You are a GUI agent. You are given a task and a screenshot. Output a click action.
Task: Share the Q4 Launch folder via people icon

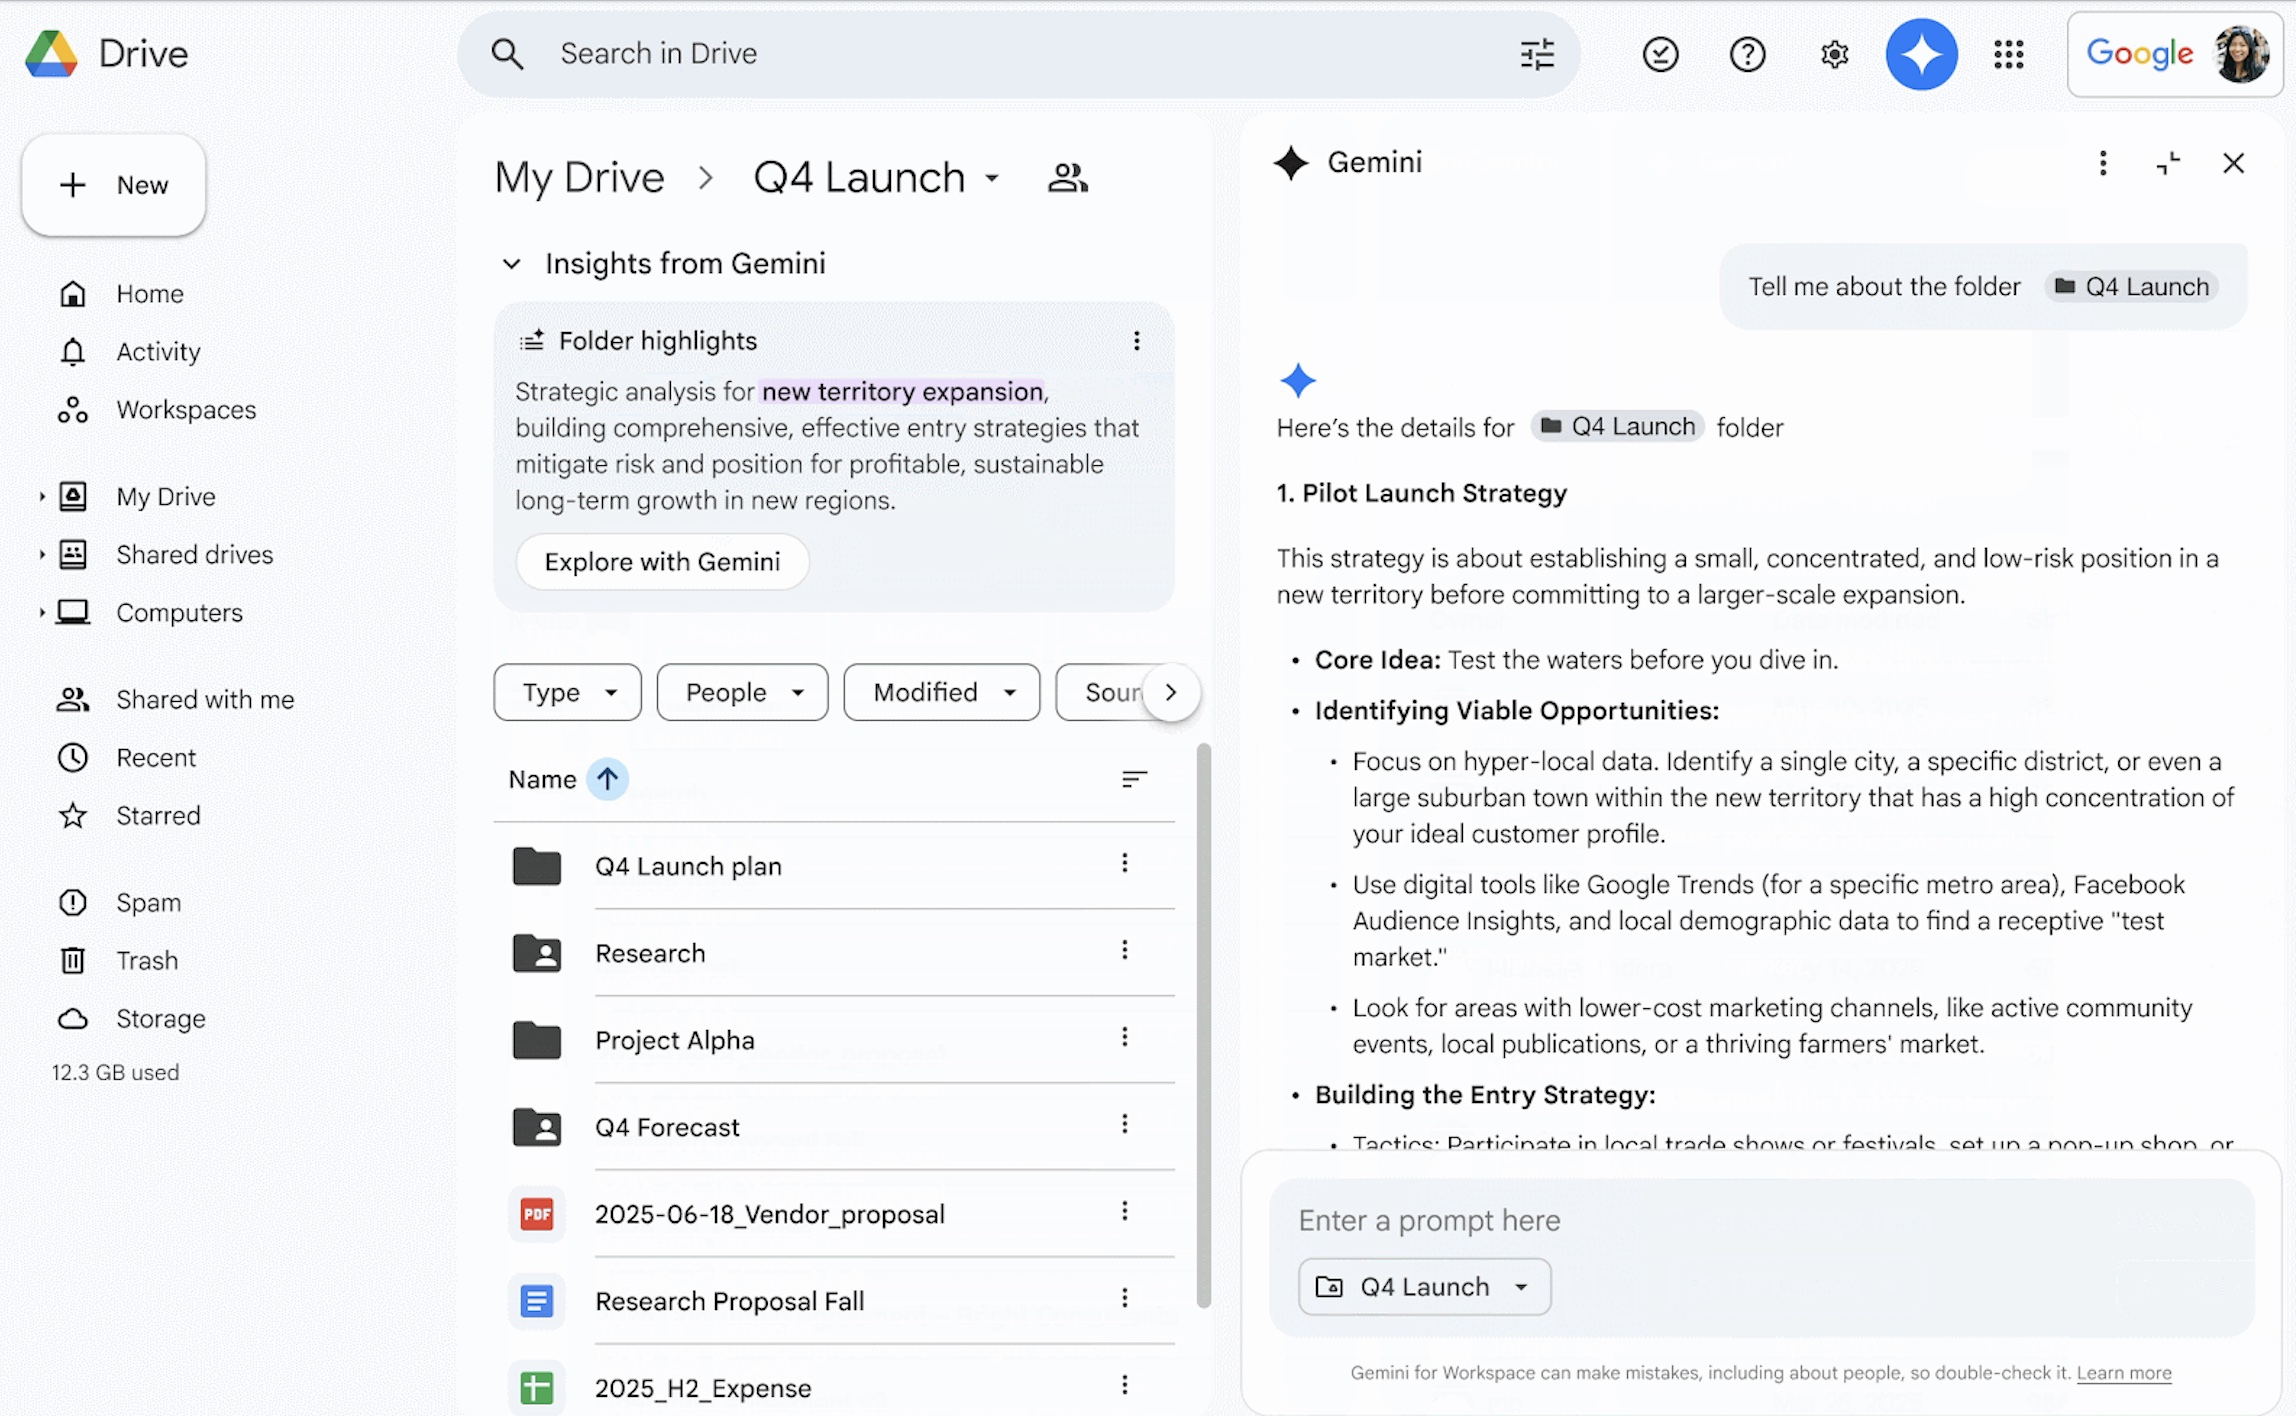click(x=1067, y=177)
